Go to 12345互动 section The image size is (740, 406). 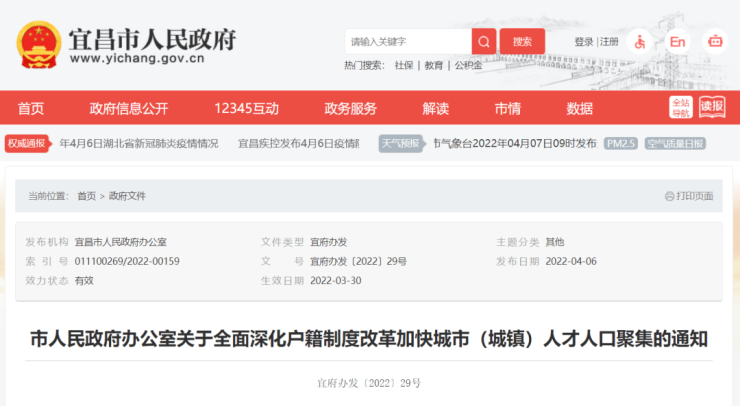pos(246,108)
